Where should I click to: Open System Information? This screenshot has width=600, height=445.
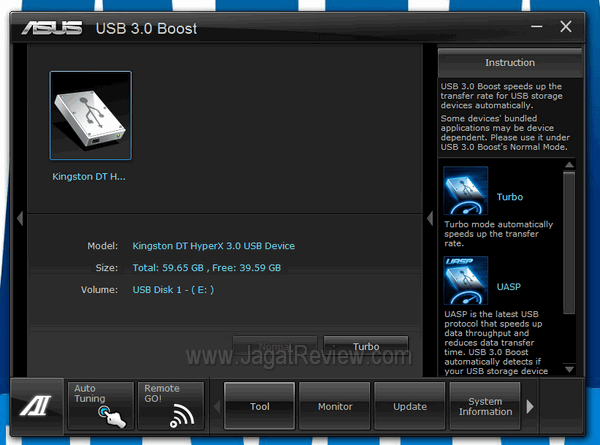tap(485, 406)
